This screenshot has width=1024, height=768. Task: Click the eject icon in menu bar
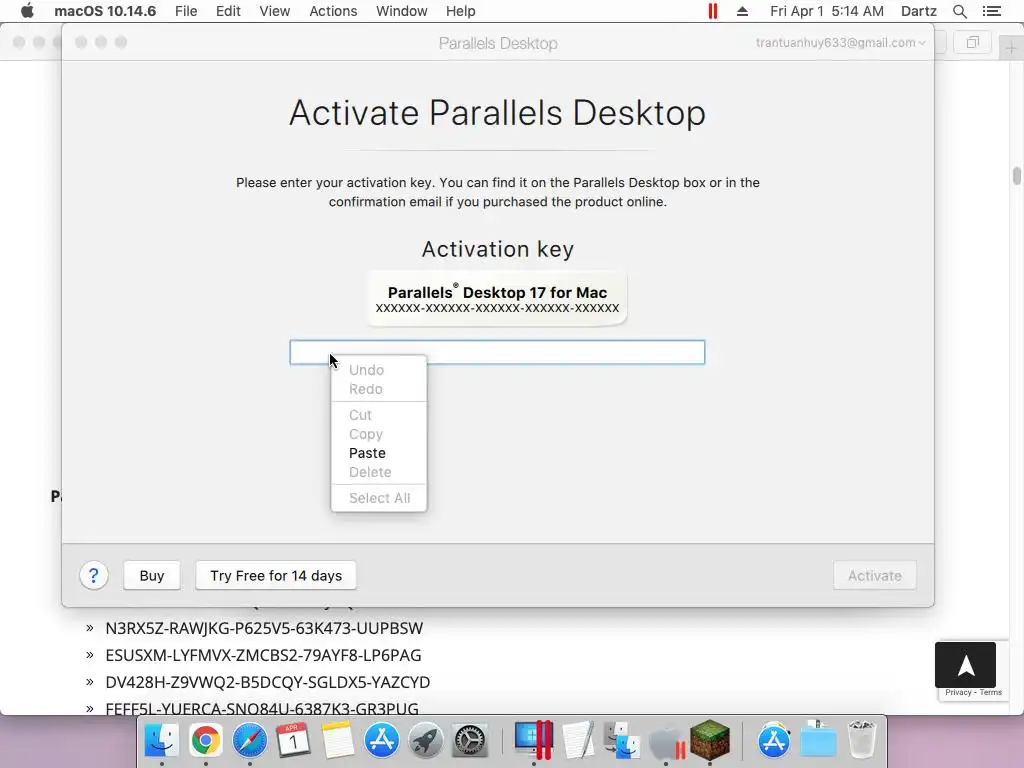pyautogui.click(x=742, y=11)
